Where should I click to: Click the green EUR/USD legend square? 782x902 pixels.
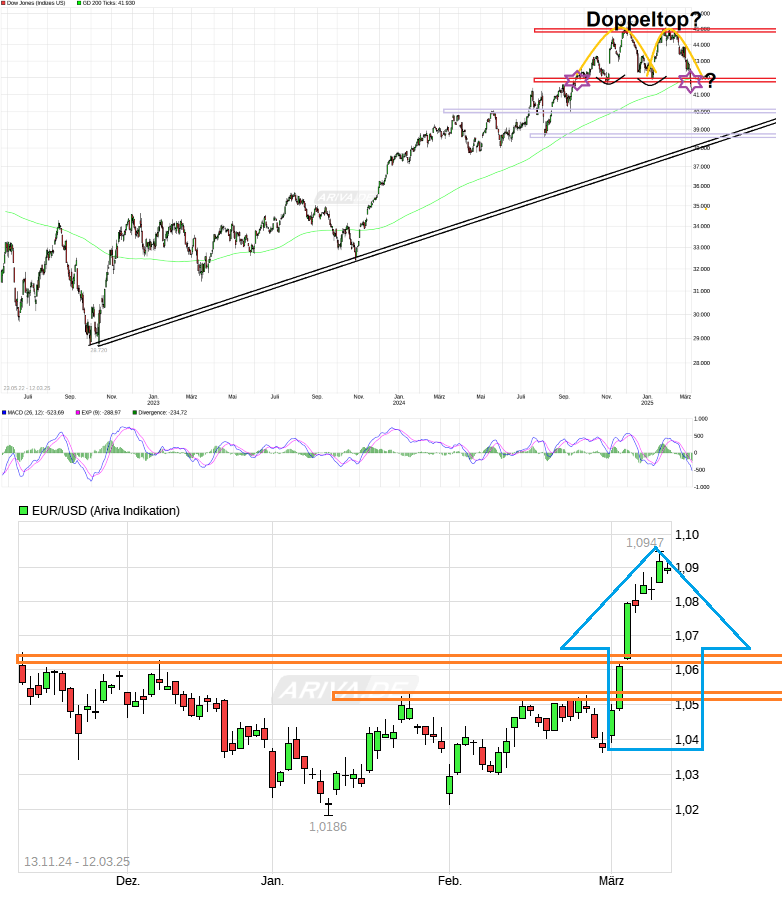(24, 511)
